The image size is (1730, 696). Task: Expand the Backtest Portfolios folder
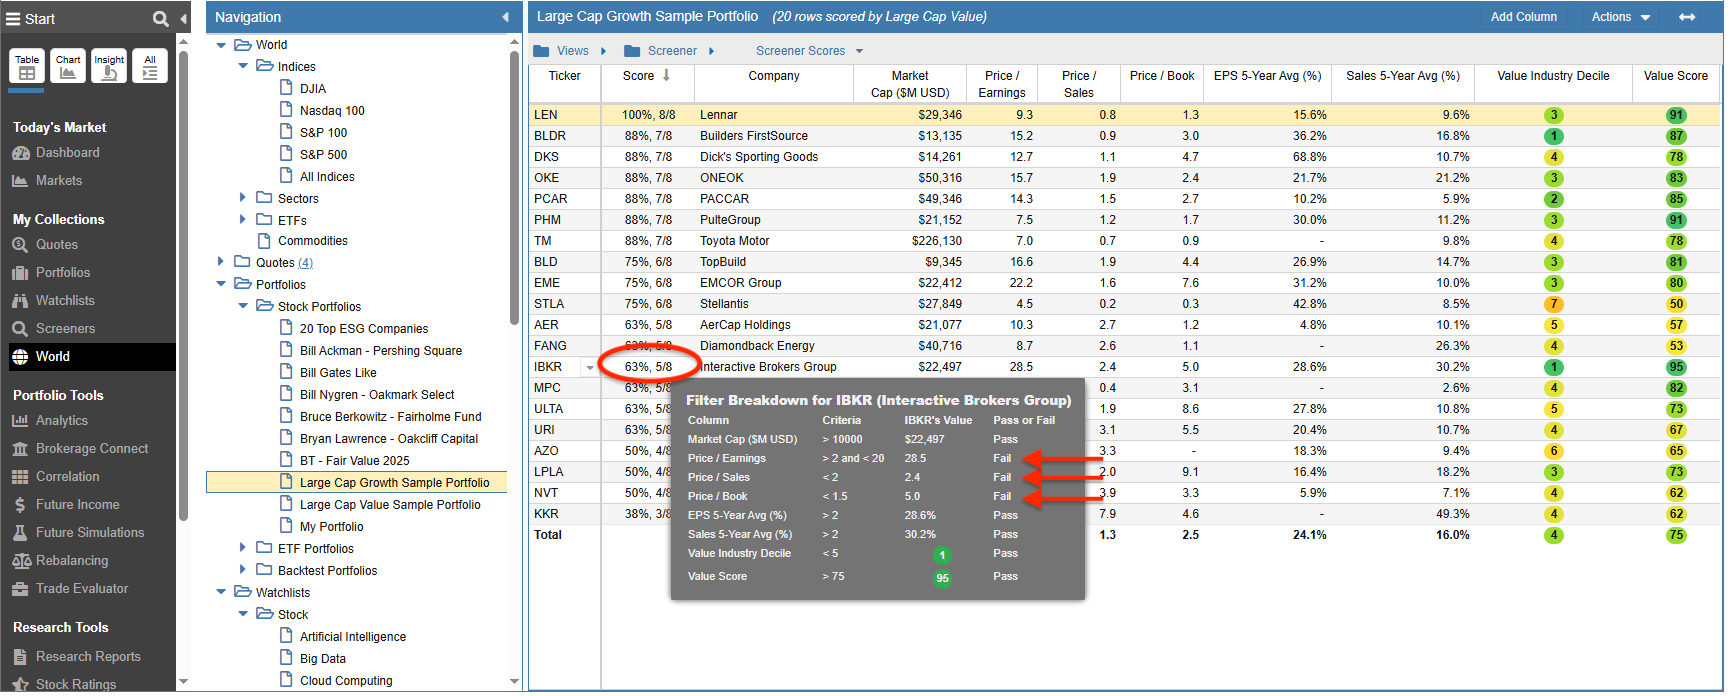243,570
